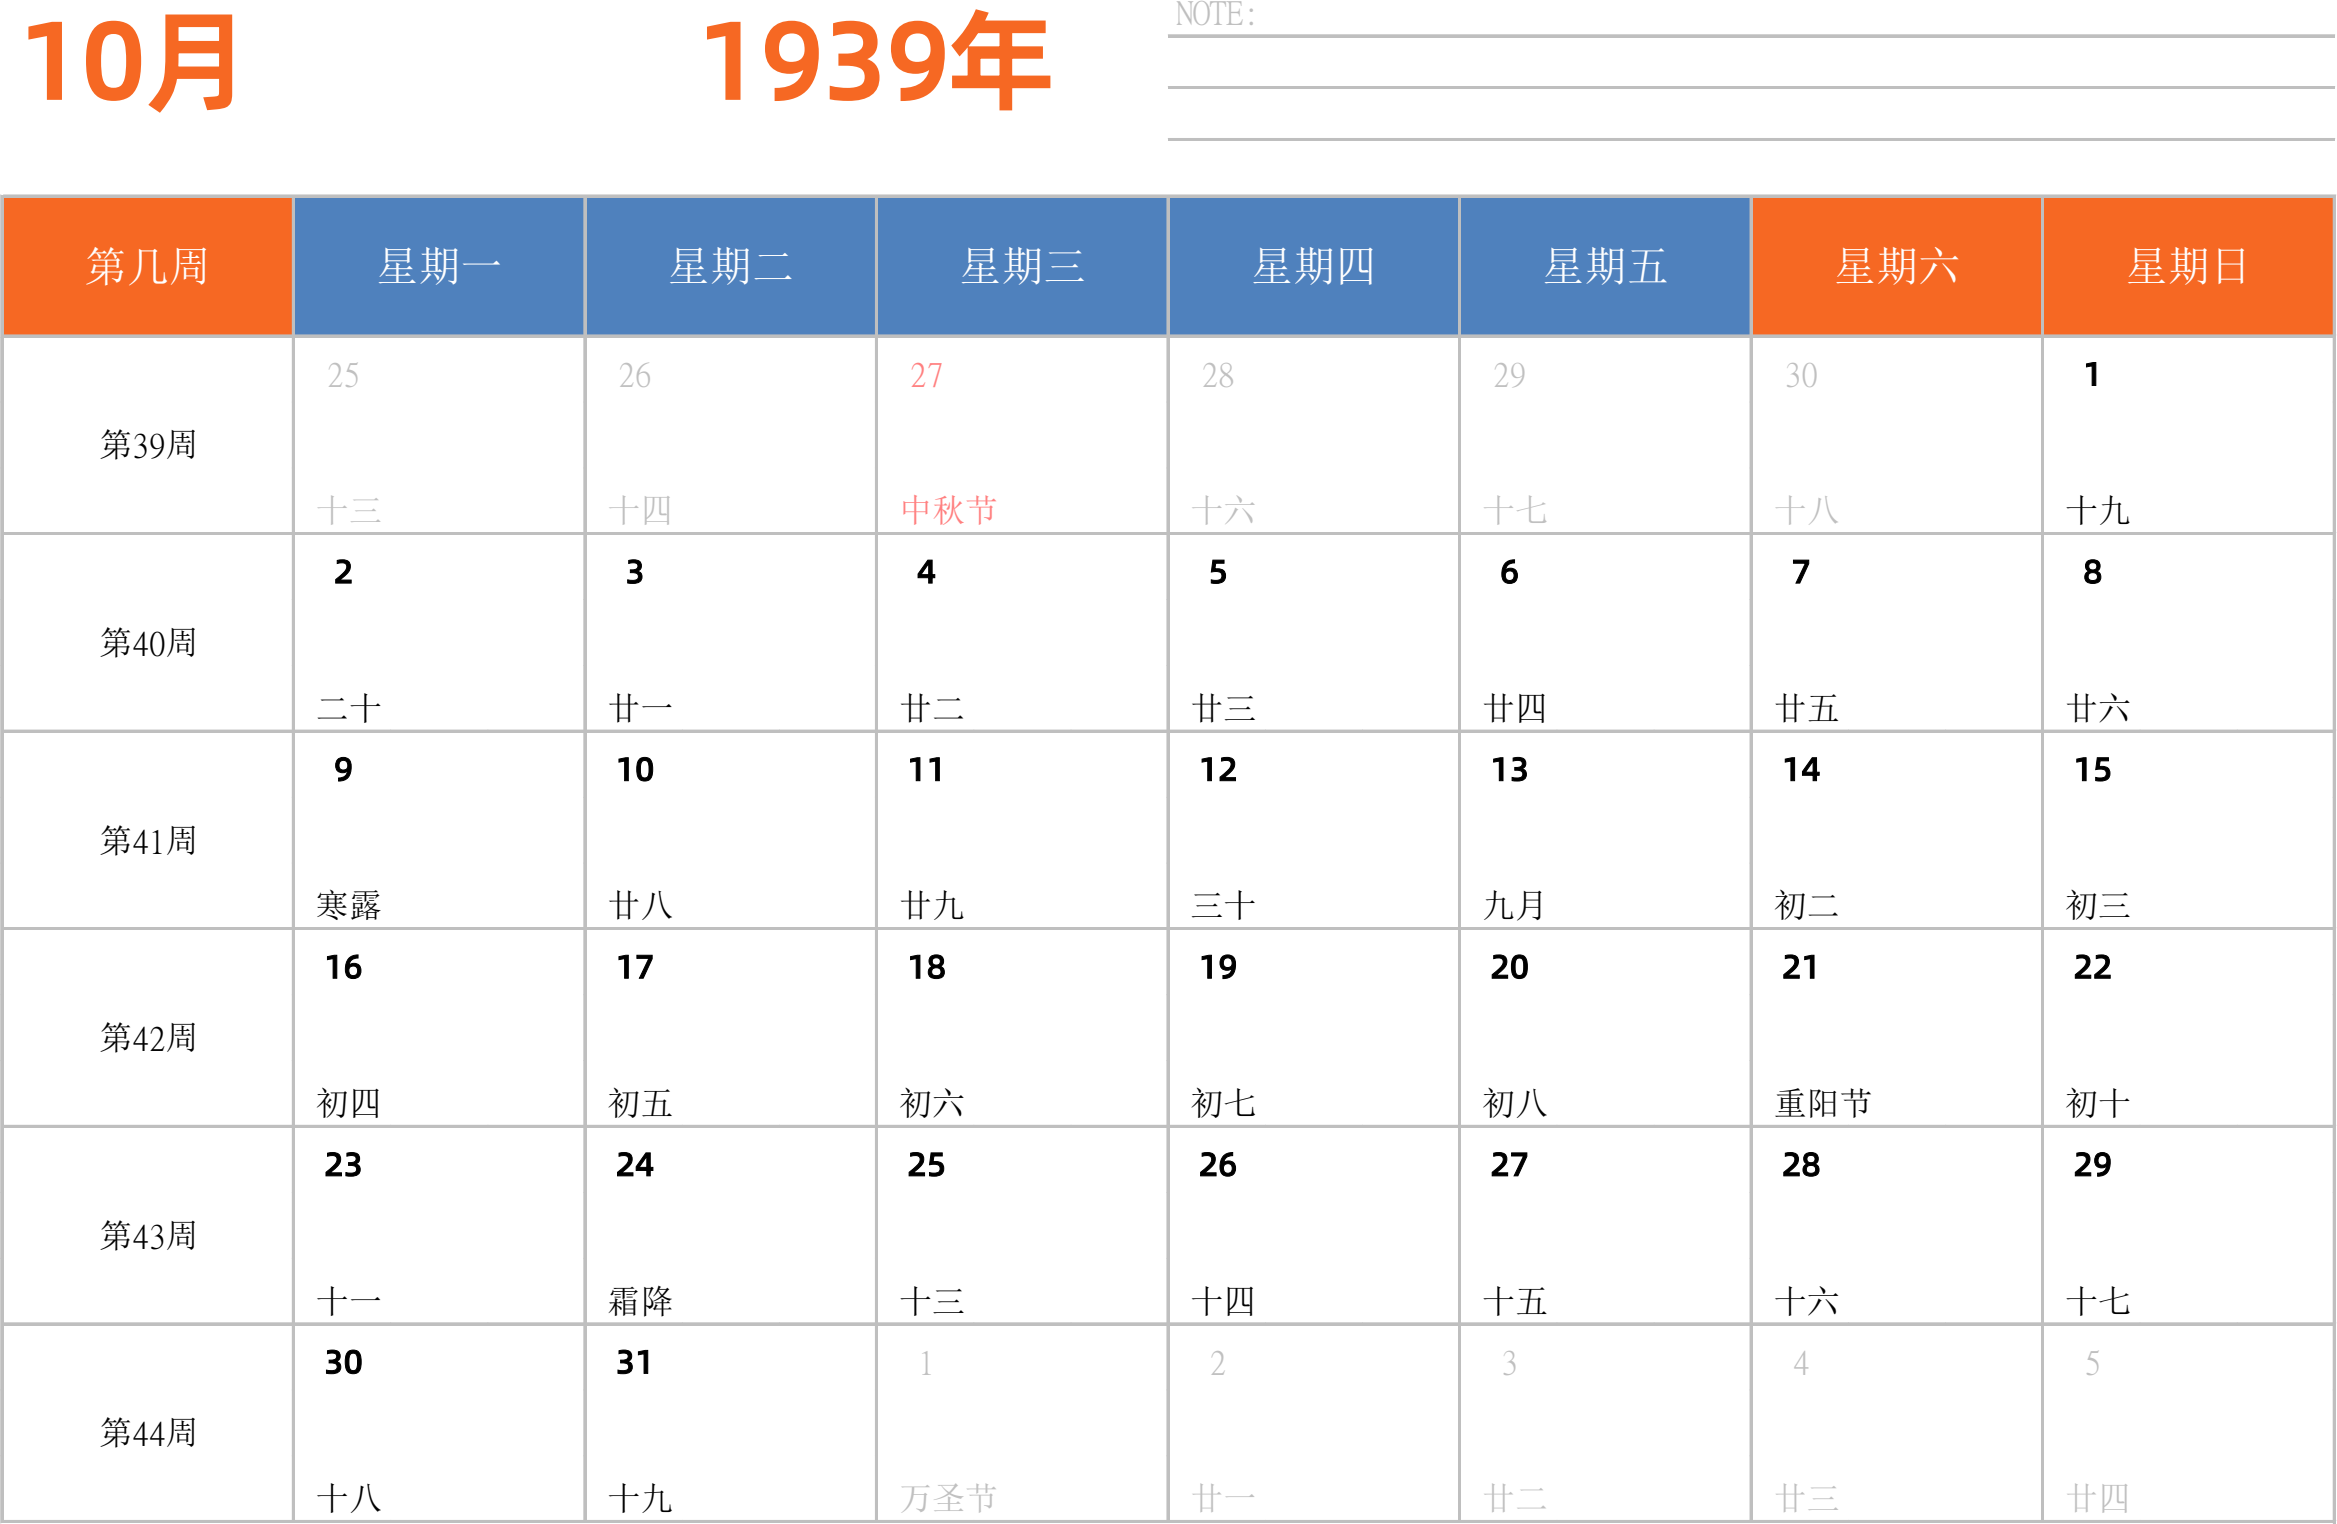This screenshot has width=2337, height=1524.
Task: Click the grayed September date 30
Action: 1801,376
